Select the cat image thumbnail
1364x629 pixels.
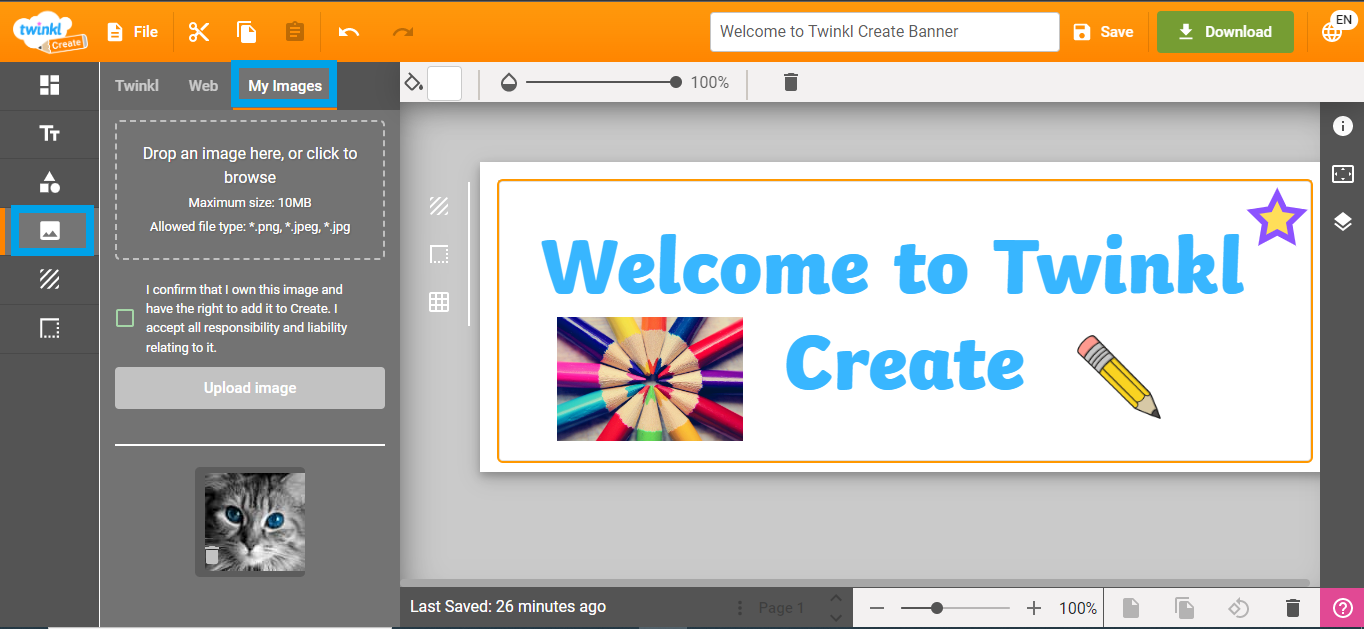coord(250,521)
